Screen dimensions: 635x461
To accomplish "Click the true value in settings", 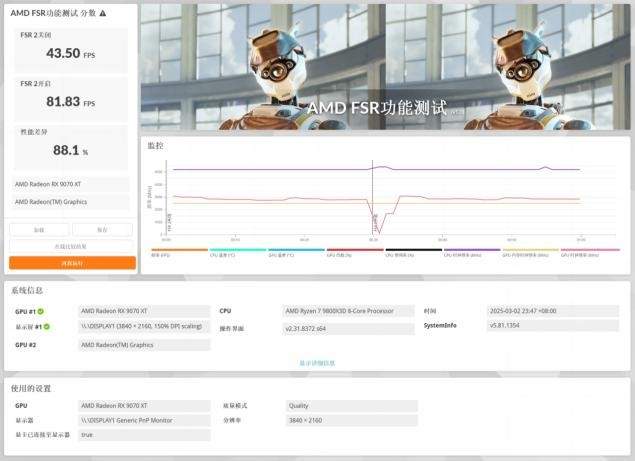I will (x=144, y=435).
